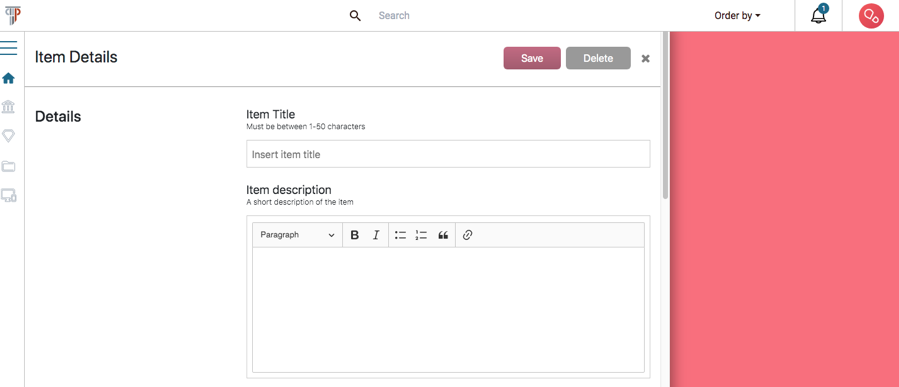The width and height of the screenshot is (899, 387).
Task: Open the devices screen sidebar icon
Action: [x=9, y=196]
